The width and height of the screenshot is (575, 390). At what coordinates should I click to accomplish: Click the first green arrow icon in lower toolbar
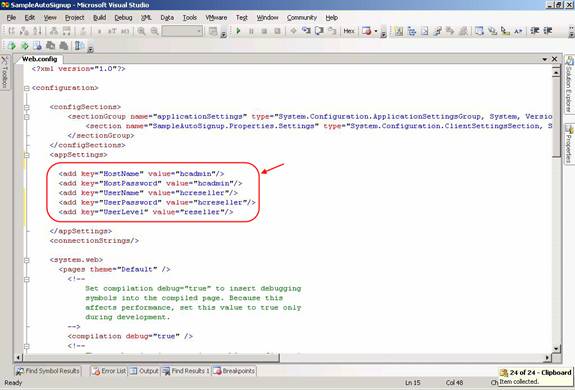[x=12, y=46]
